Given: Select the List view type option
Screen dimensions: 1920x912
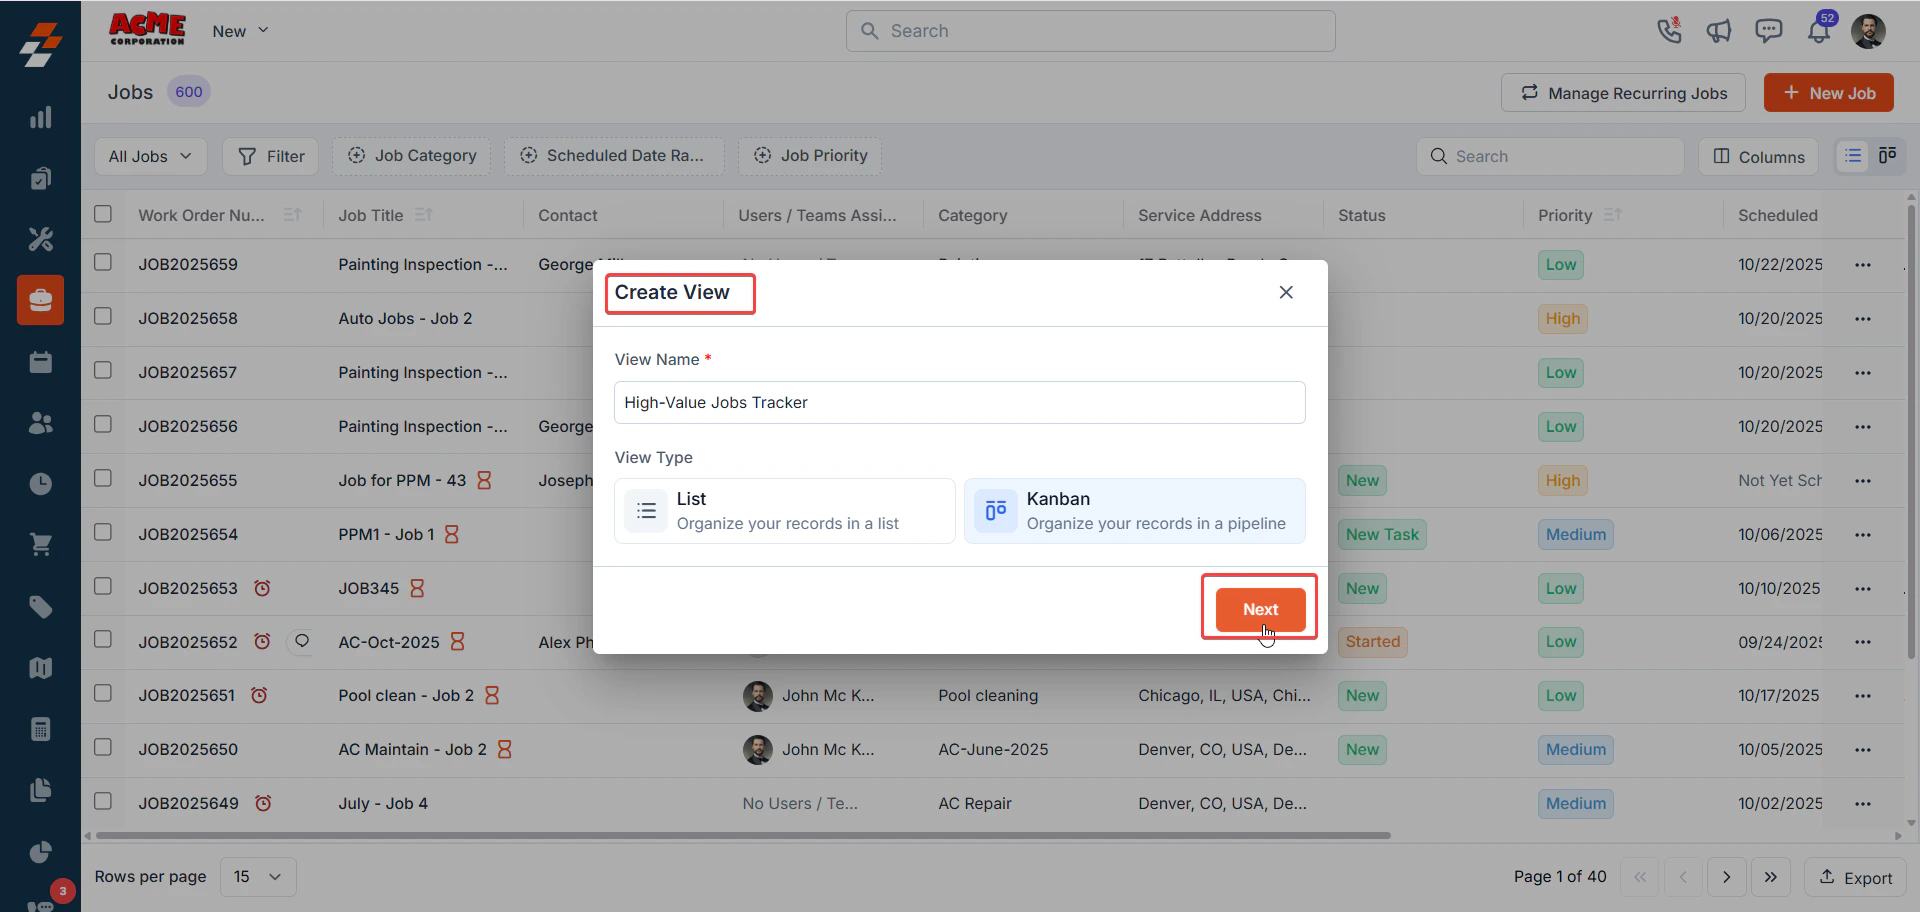Looking at the screenshot, I should [x=785, y=511].
